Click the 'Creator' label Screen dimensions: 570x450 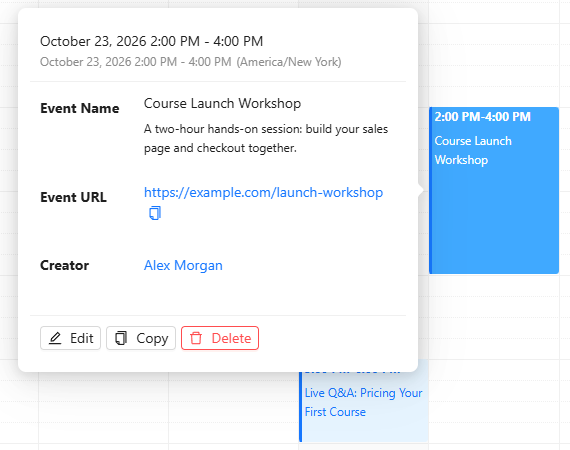tap(64, 265)
